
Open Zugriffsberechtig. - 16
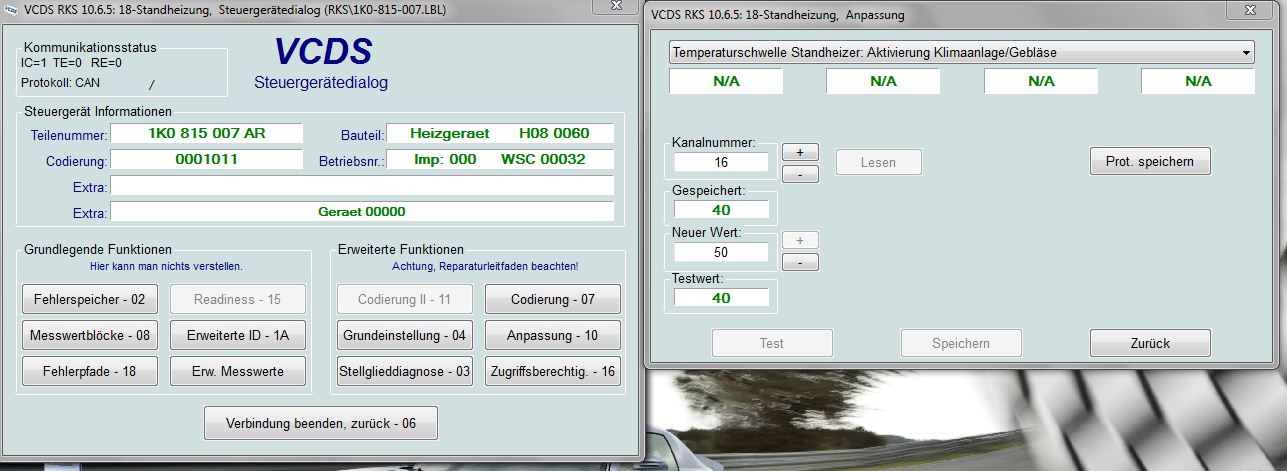pos(553,371)
